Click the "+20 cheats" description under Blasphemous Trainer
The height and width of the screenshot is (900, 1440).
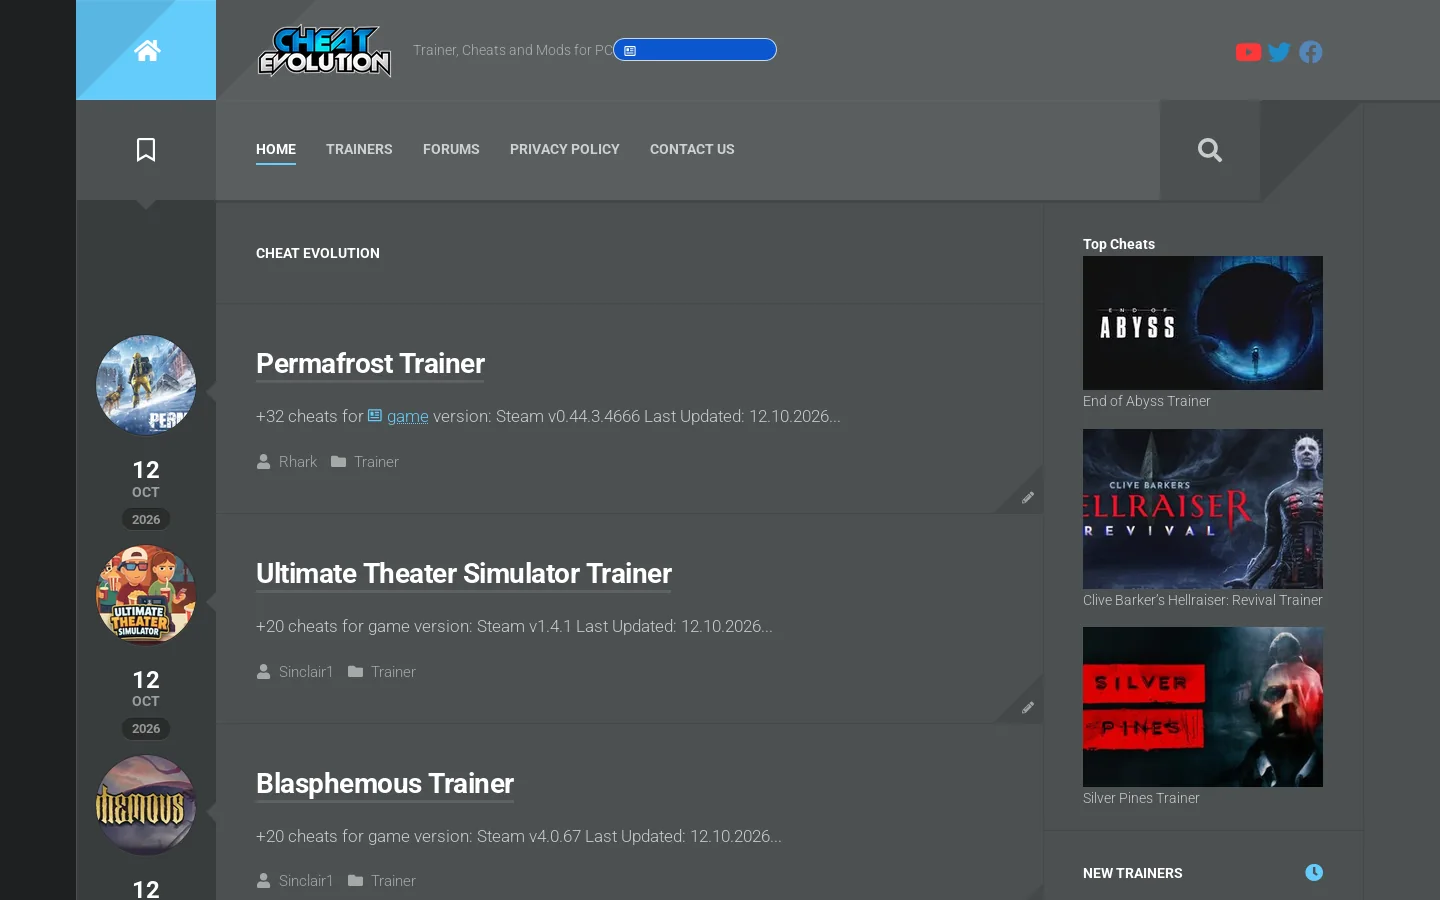tap(519, 836)
